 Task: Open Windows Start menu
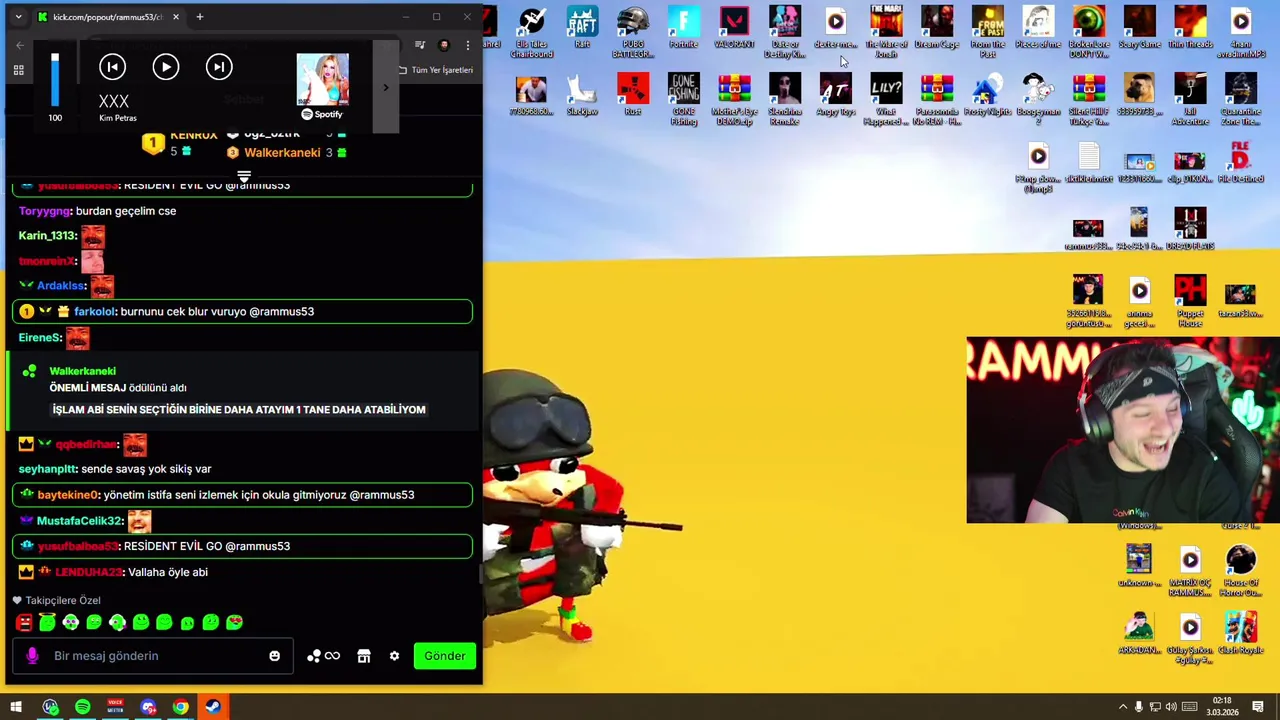[16, 707]
